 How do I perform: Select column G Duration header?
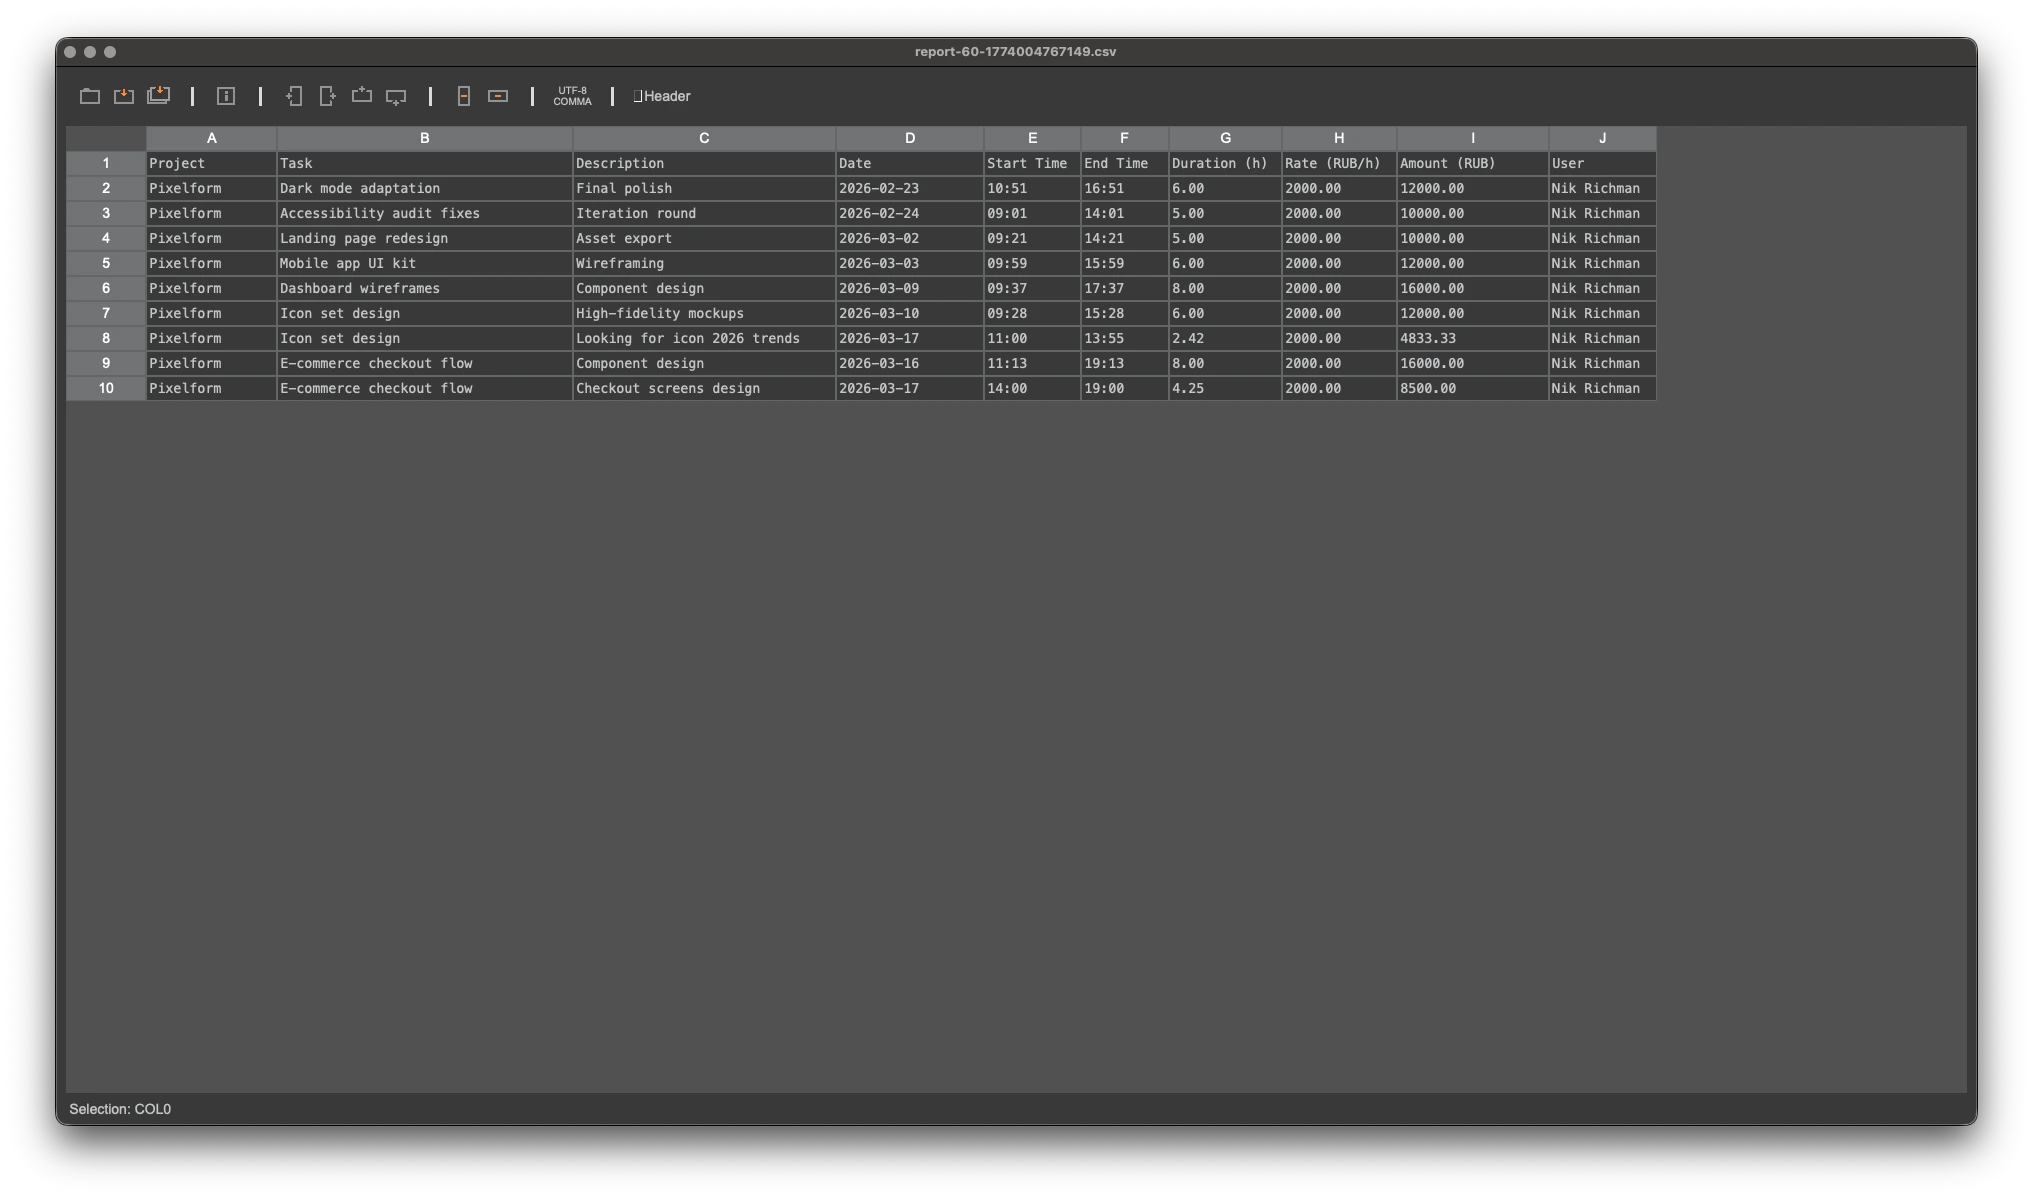coord(1224,138)
